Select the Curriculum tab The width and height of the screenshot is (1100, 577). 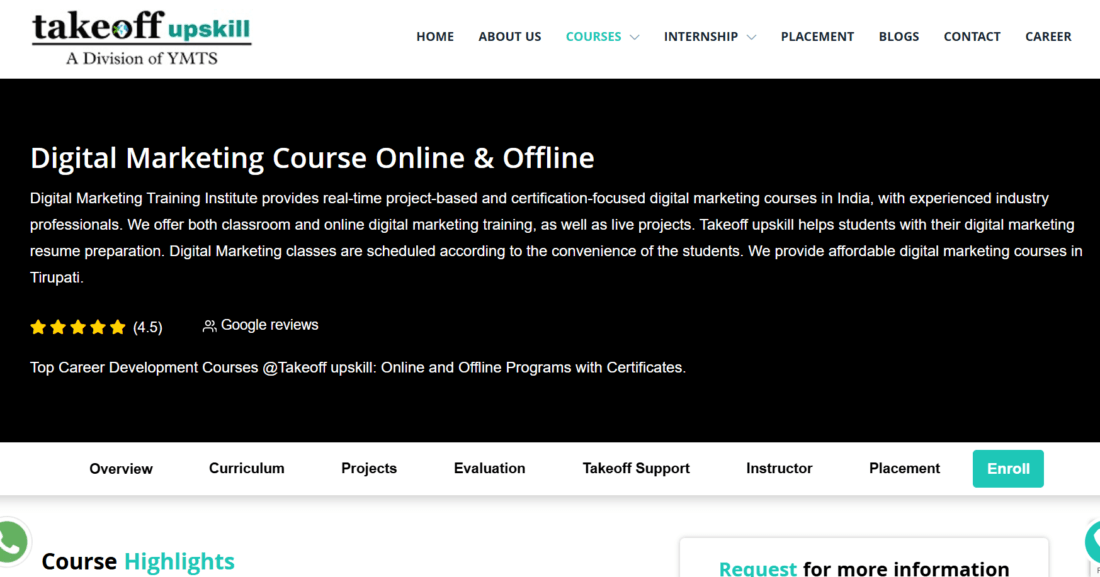(246, 468)
